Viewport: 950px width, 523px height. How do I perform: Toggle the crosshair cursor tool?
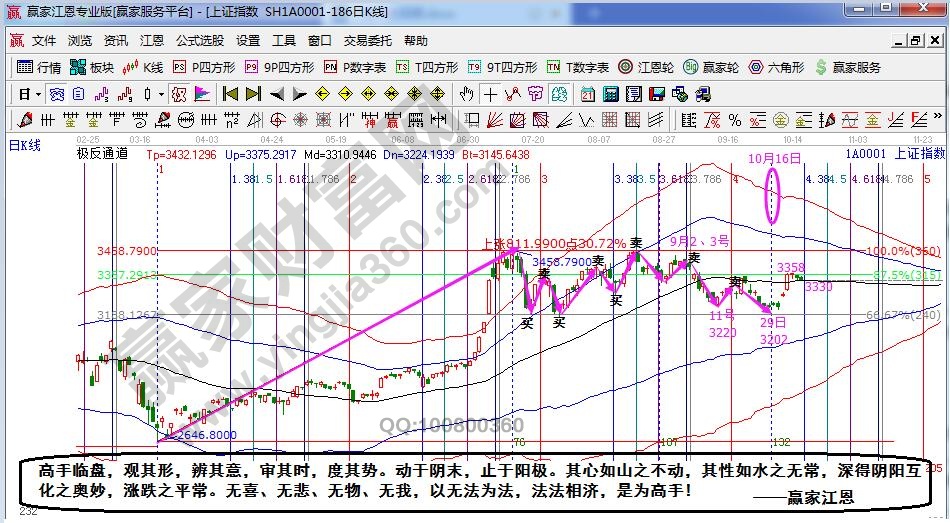[490, 94]
